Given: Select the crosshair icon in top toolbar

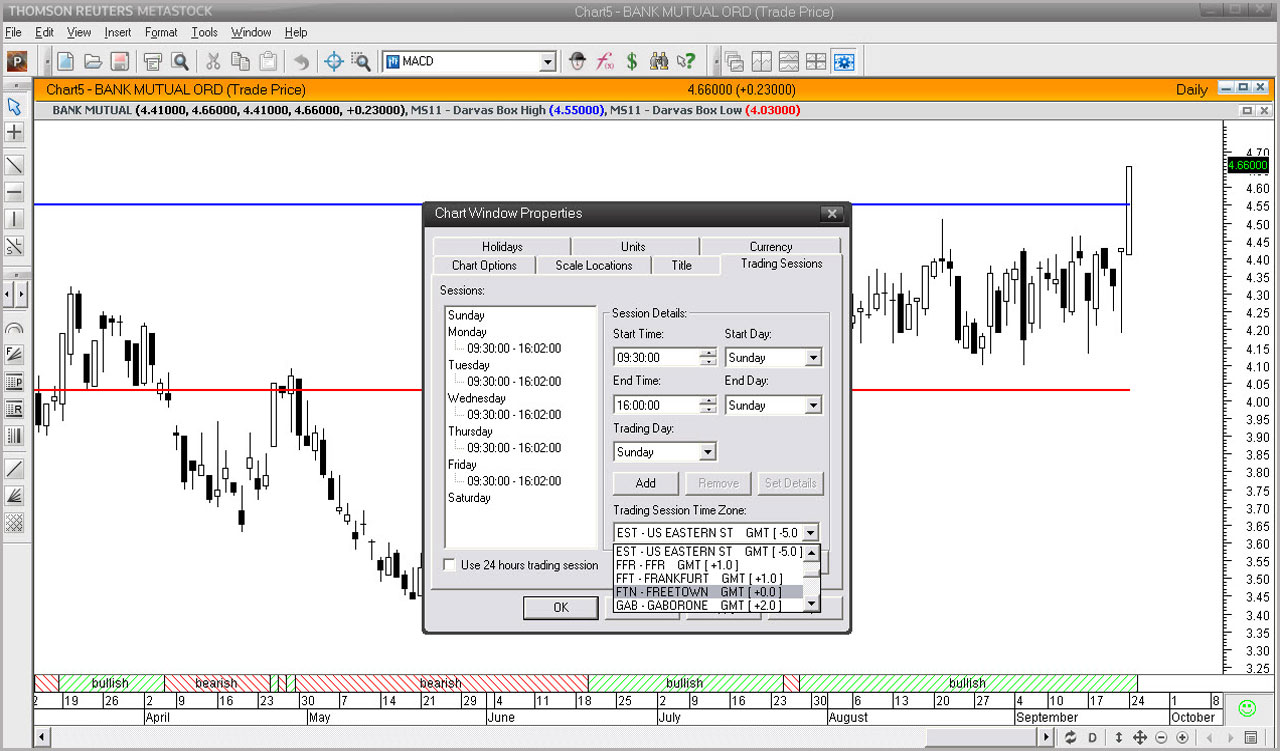Looking at the screenshot, I should (x=334, y=62).
